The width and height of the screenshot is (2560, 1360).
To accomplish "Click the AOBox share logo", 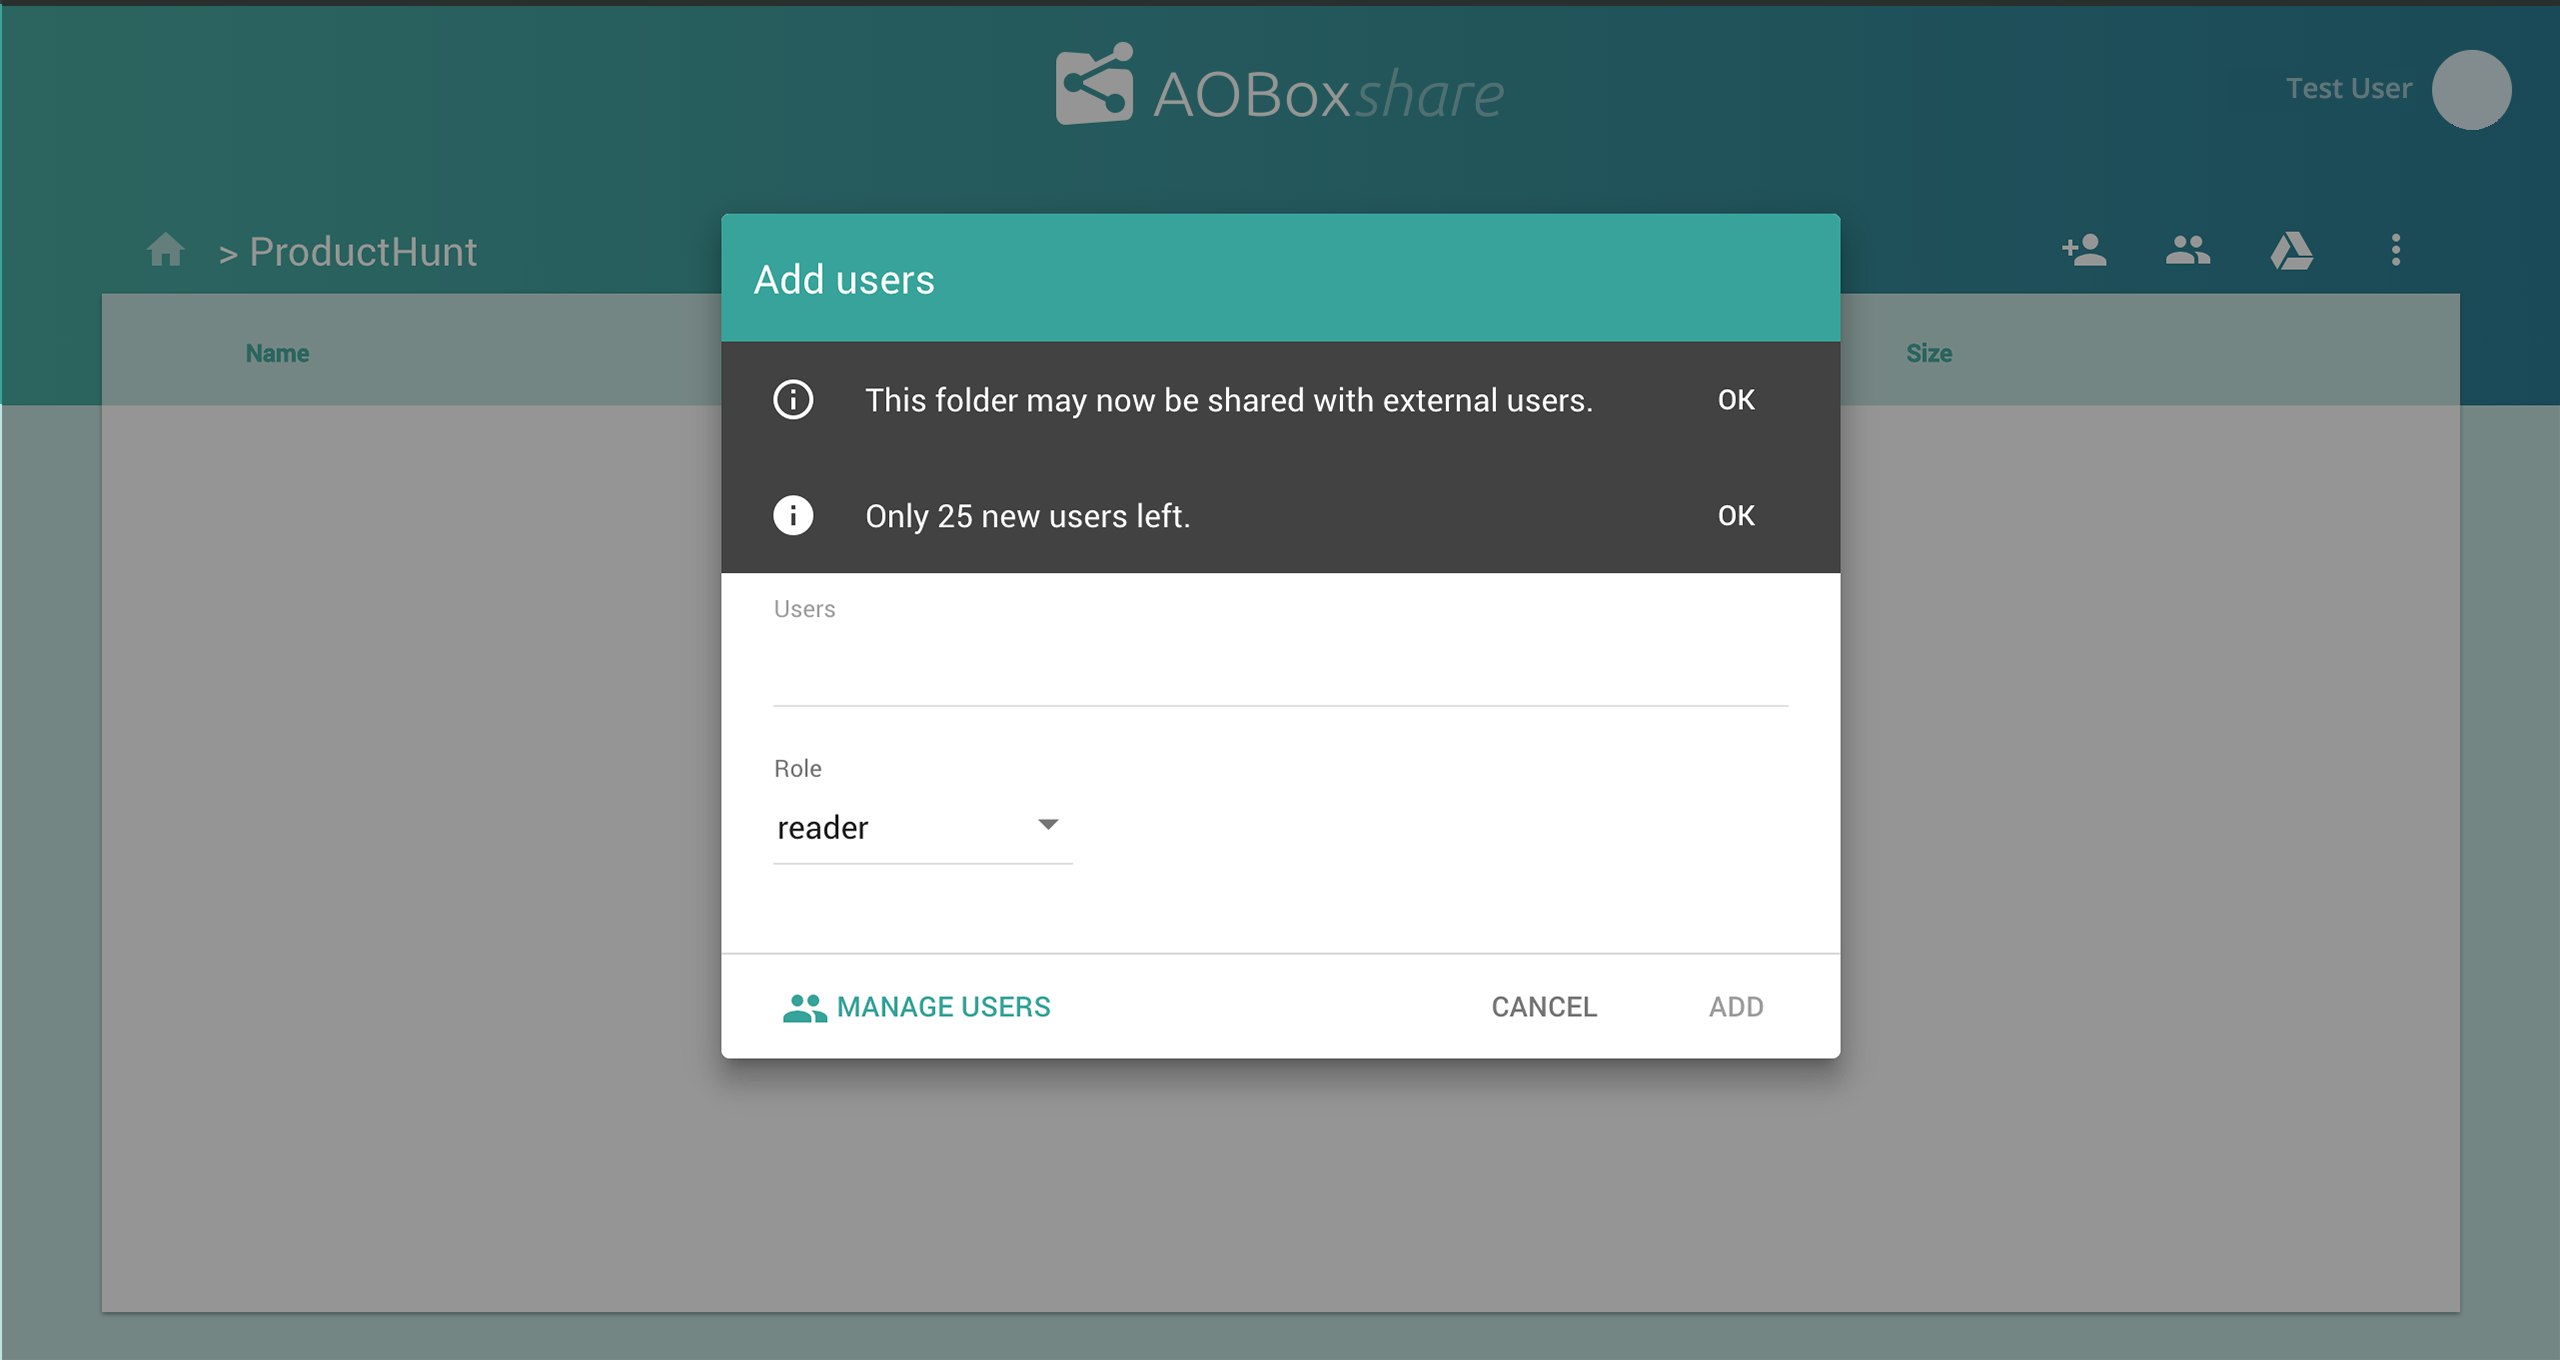I will click(1279, 88).
